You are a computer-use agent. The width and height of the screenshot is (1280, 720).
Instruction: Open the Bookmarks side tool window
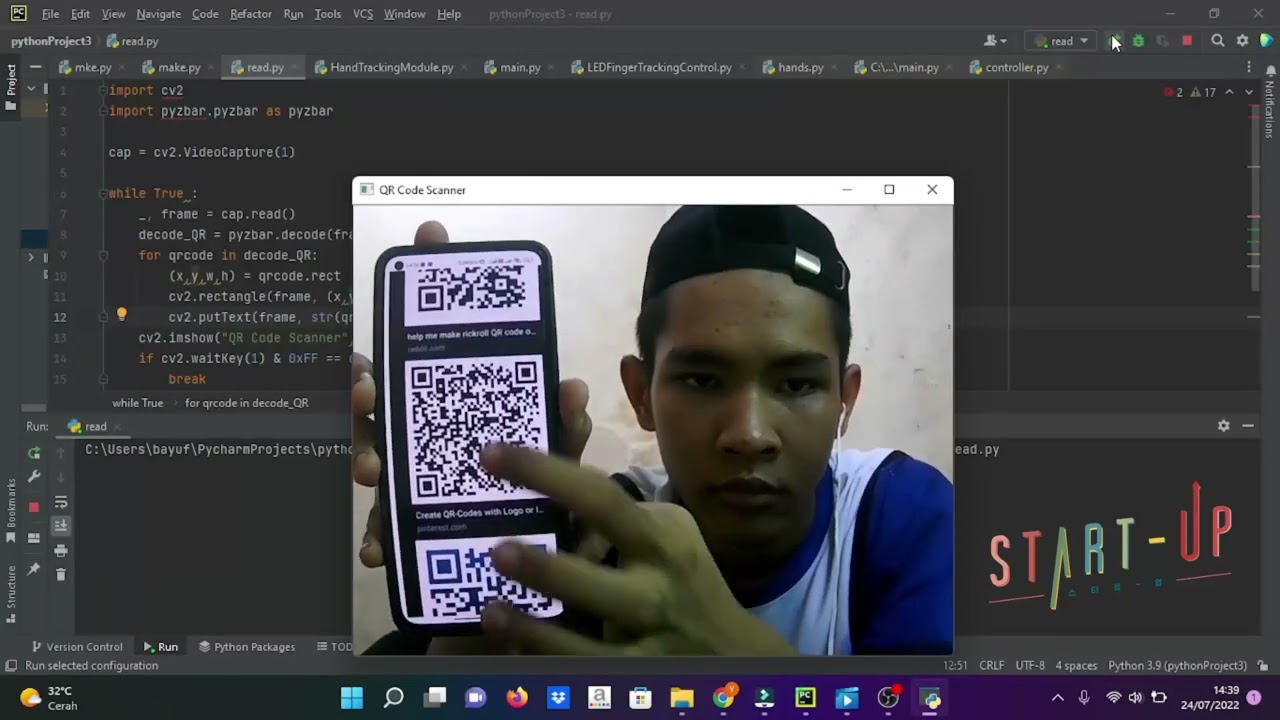click(11, 512)
